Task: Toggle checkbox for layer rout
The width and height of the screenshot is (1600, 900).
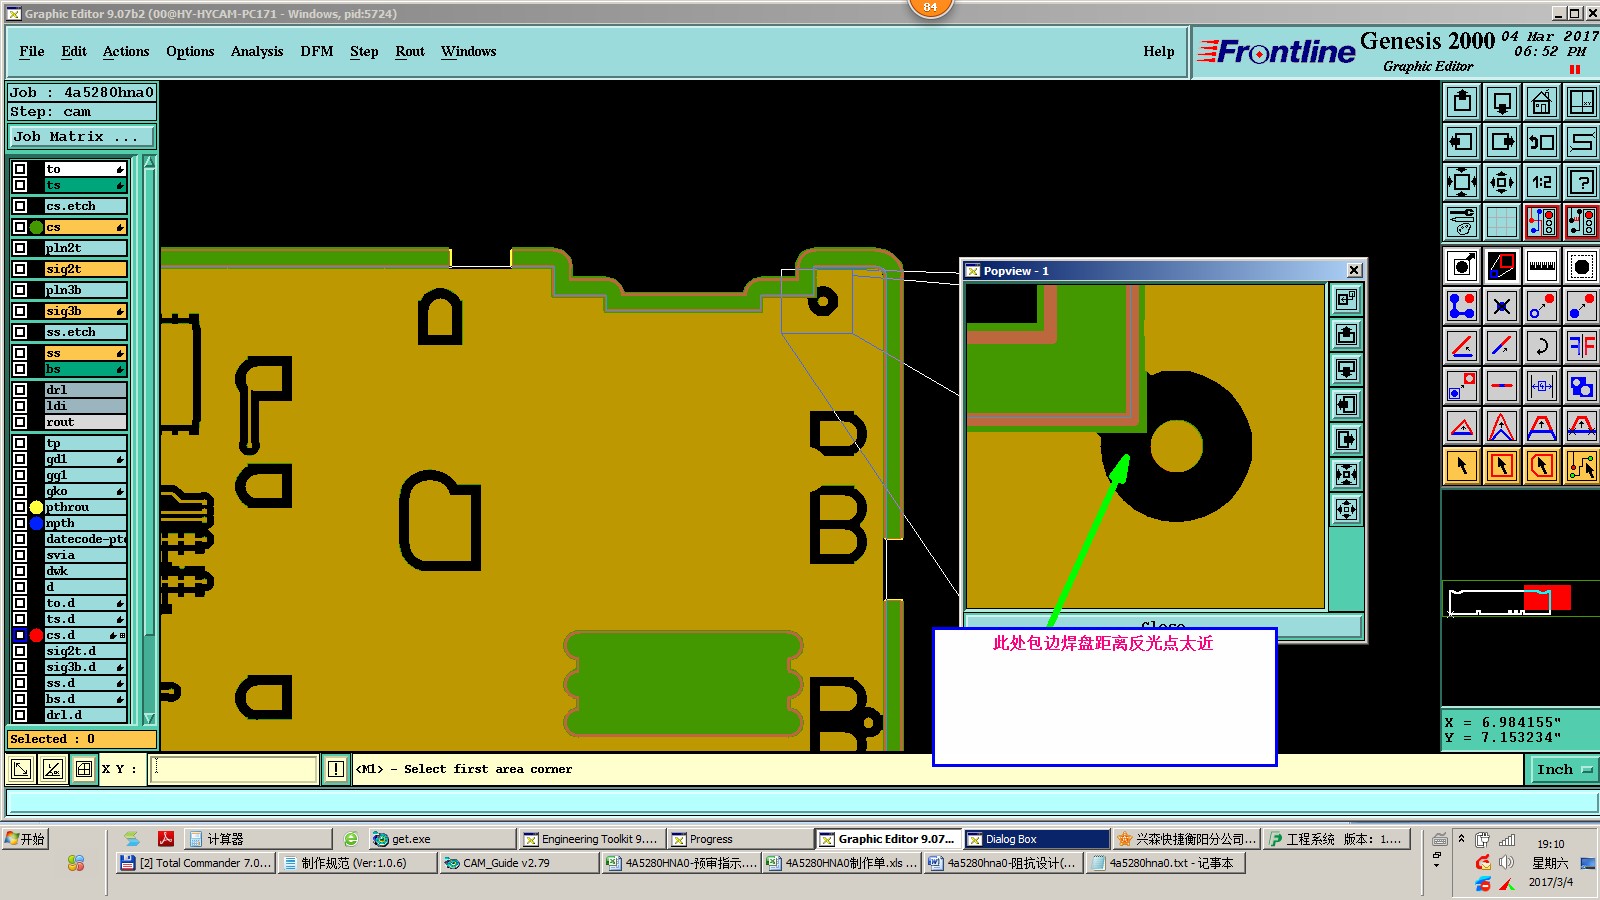Action: pos(20,422)
